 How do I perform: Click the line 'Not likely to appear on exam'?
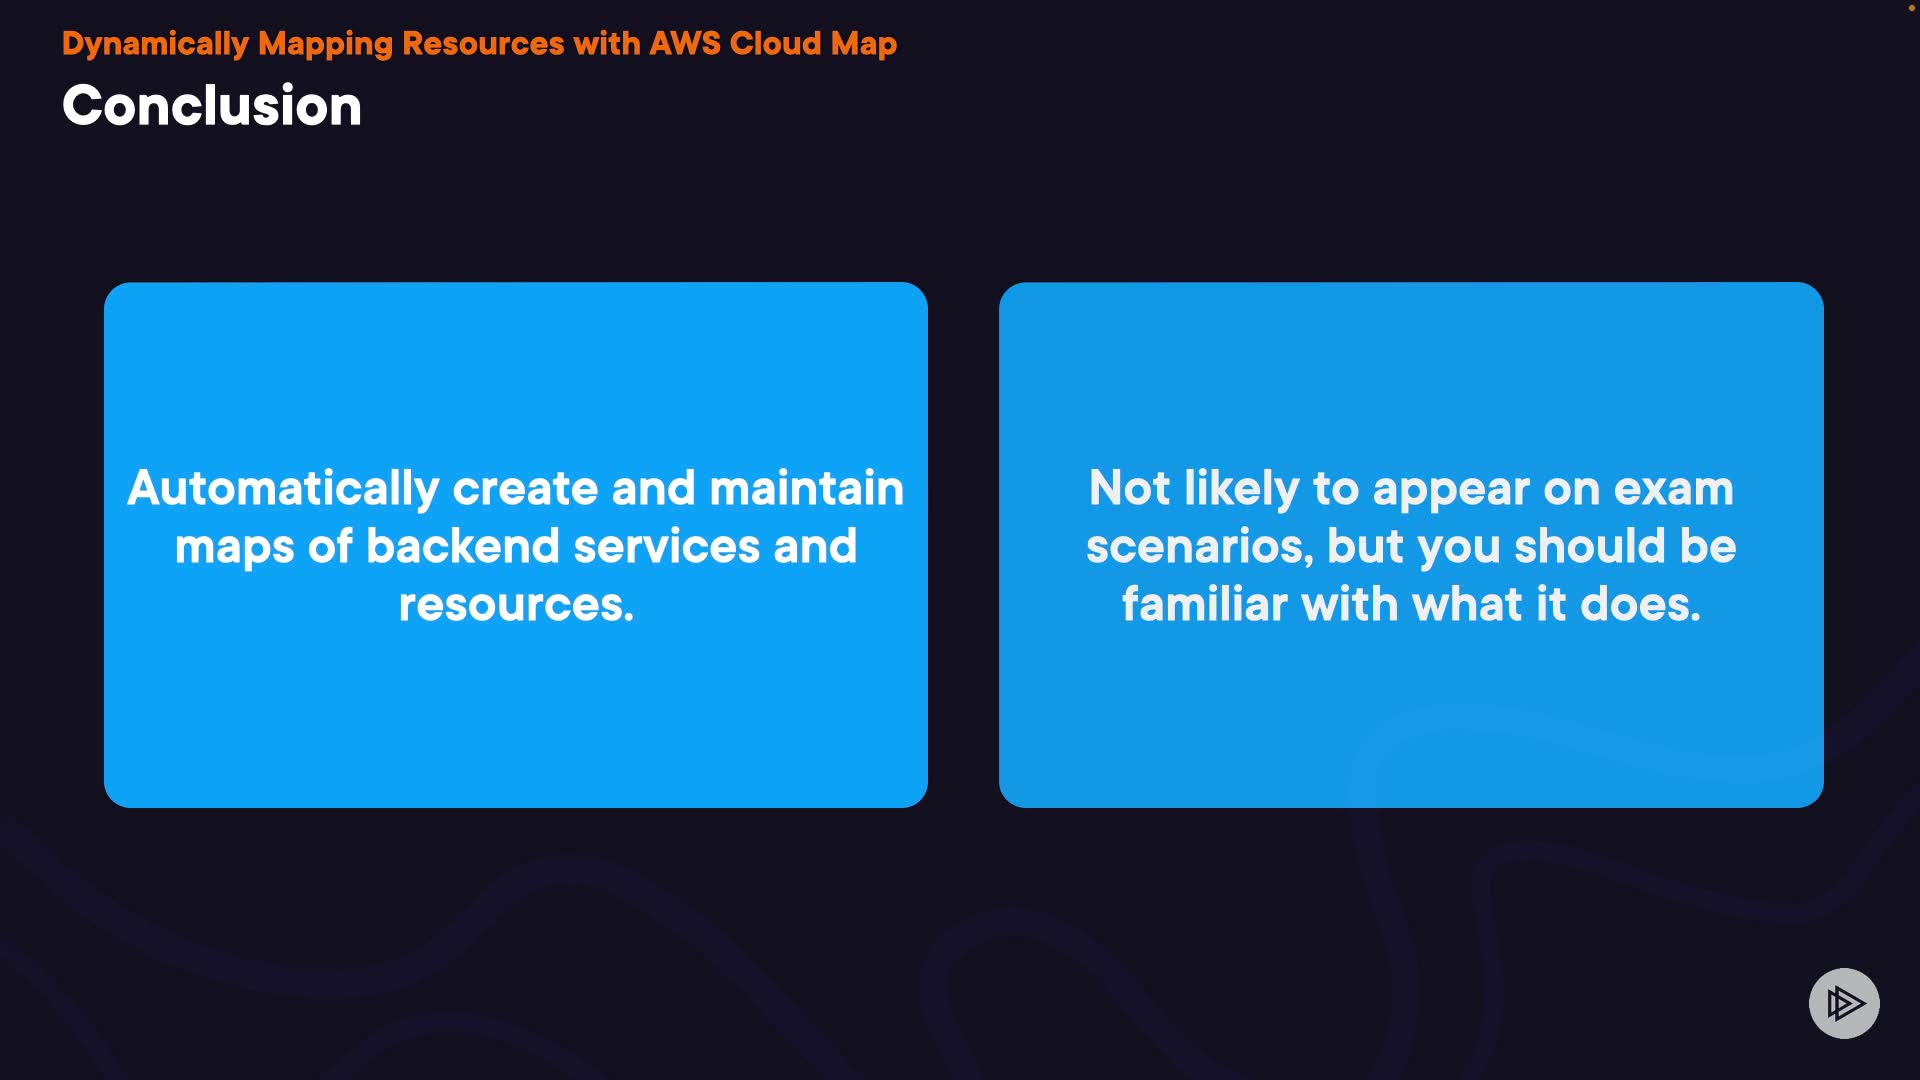click(1410, 488)
